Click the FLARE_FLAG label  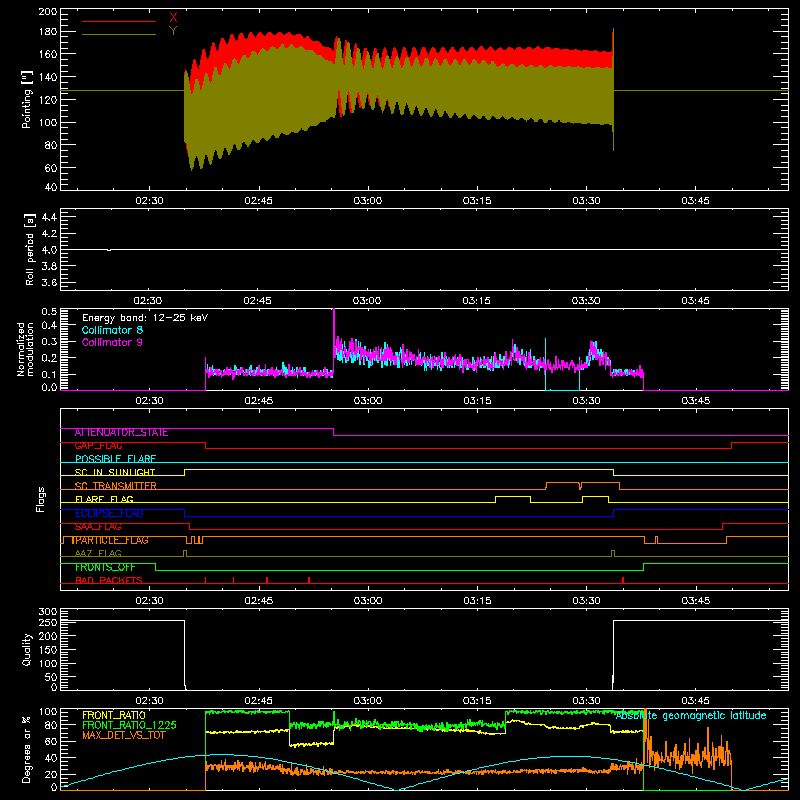click(104, 499)
